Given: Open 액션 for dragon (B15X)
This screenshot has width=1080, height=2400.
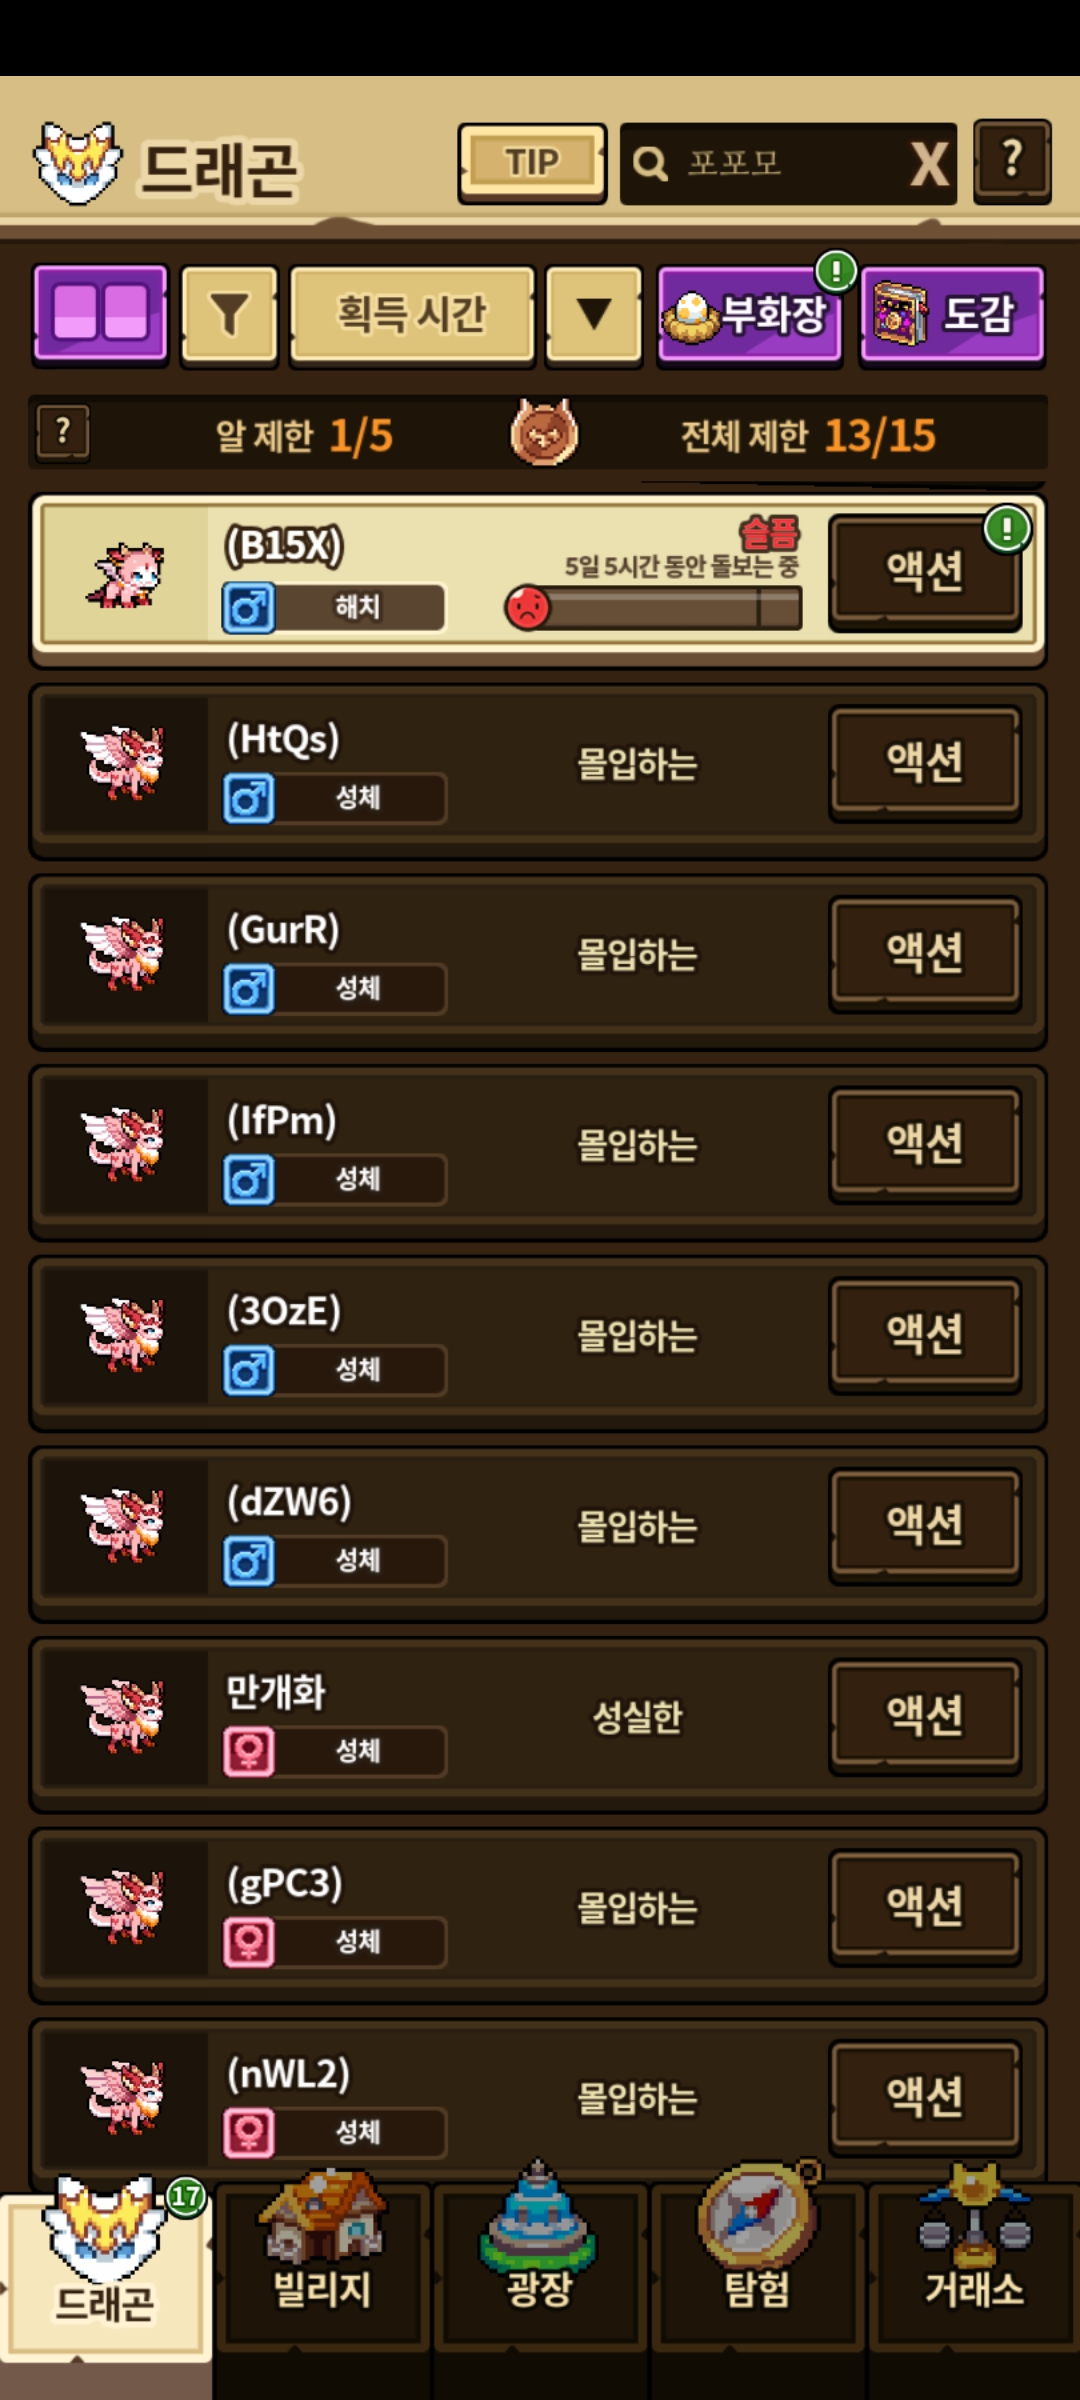Looking at the screenshot, I should point(925,571).
